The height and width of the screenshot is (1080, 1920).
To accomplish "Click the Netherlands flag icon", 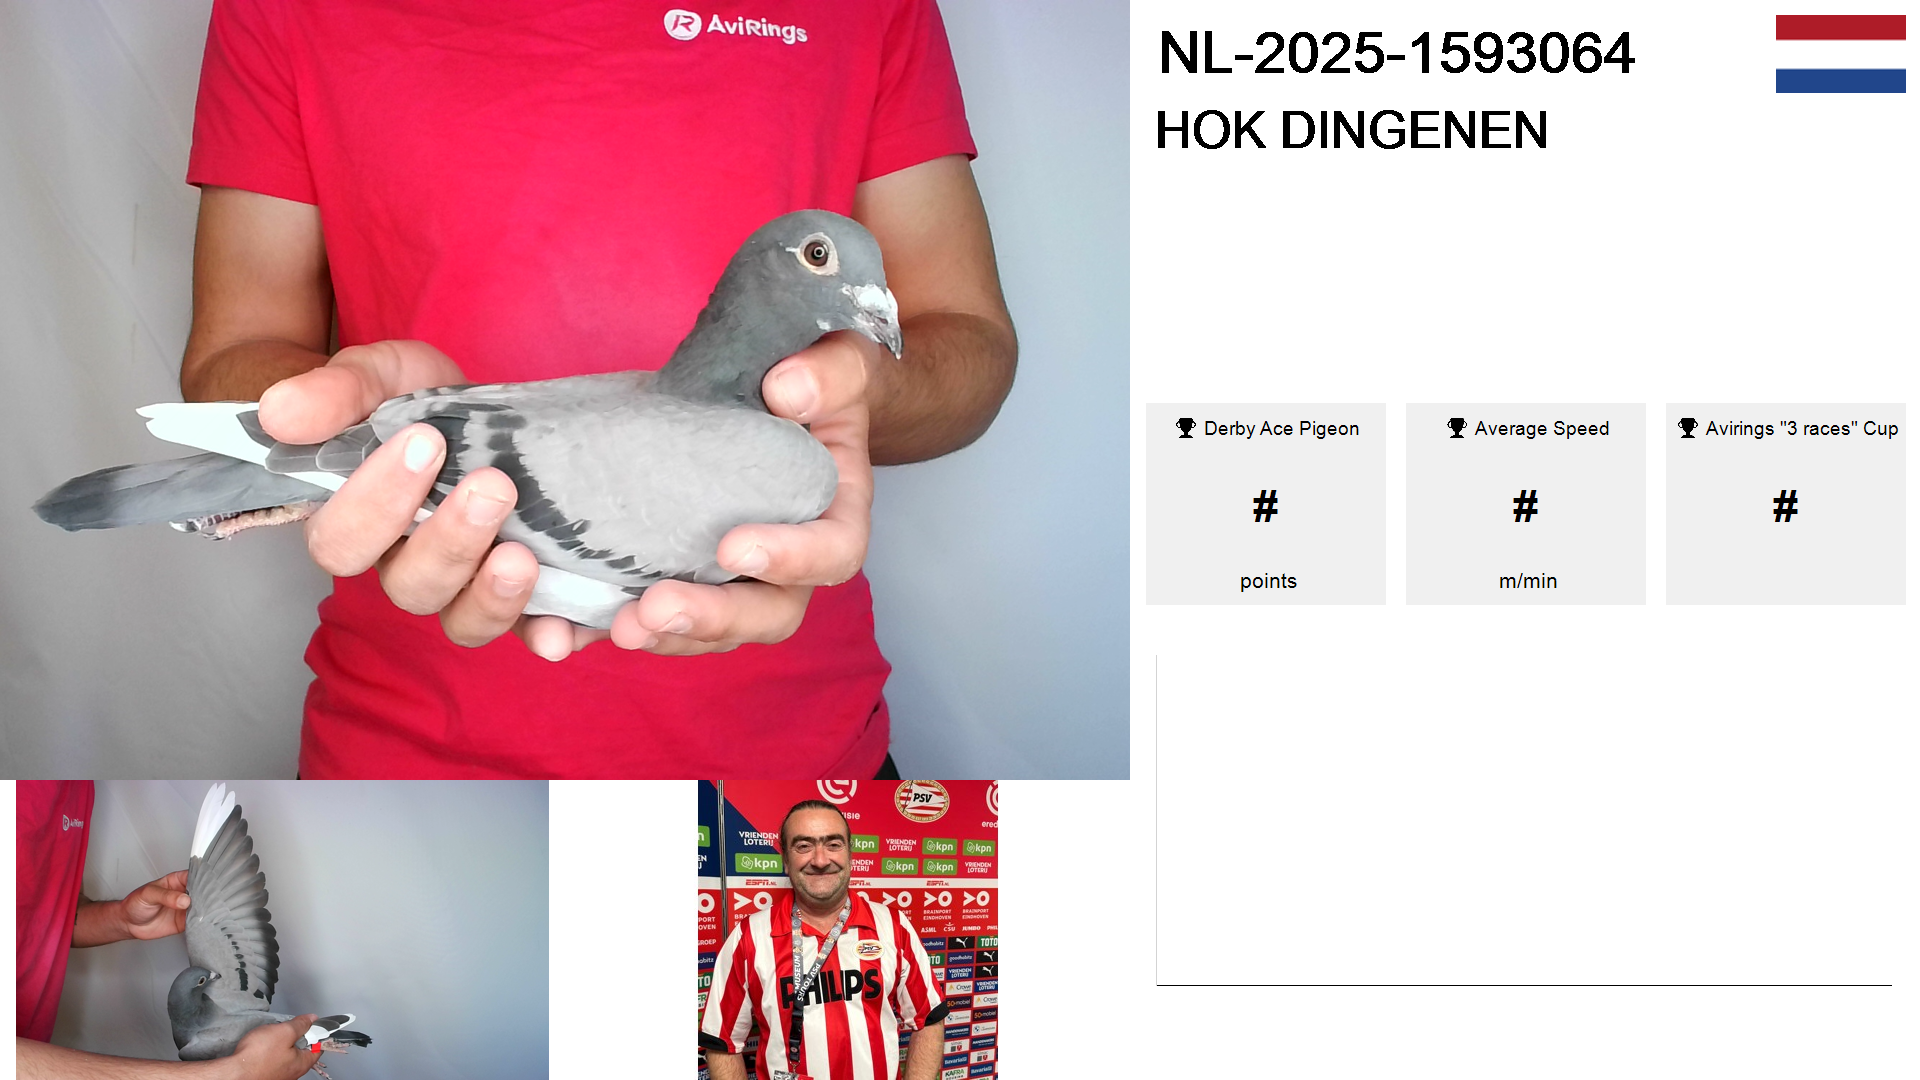I will point(1840,54).
